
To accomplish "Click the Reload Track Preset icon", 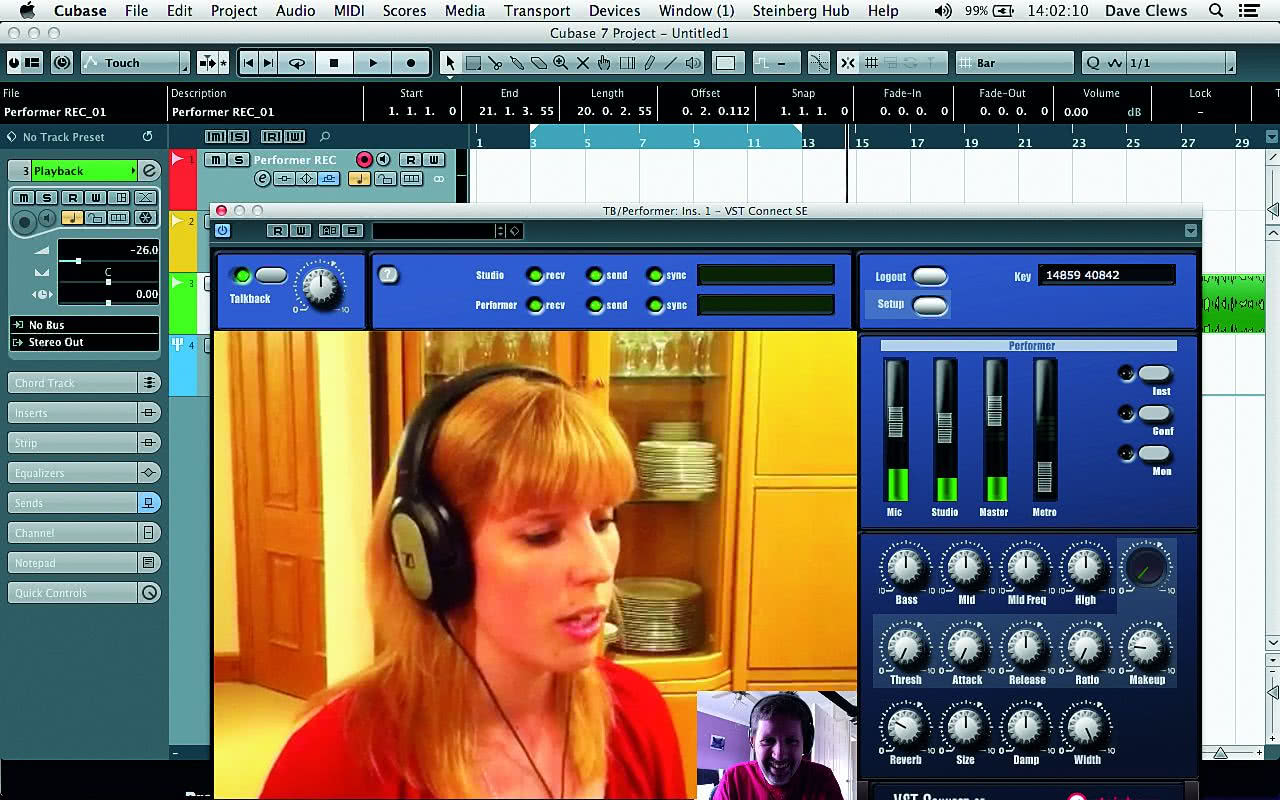I will click(148, 137).
